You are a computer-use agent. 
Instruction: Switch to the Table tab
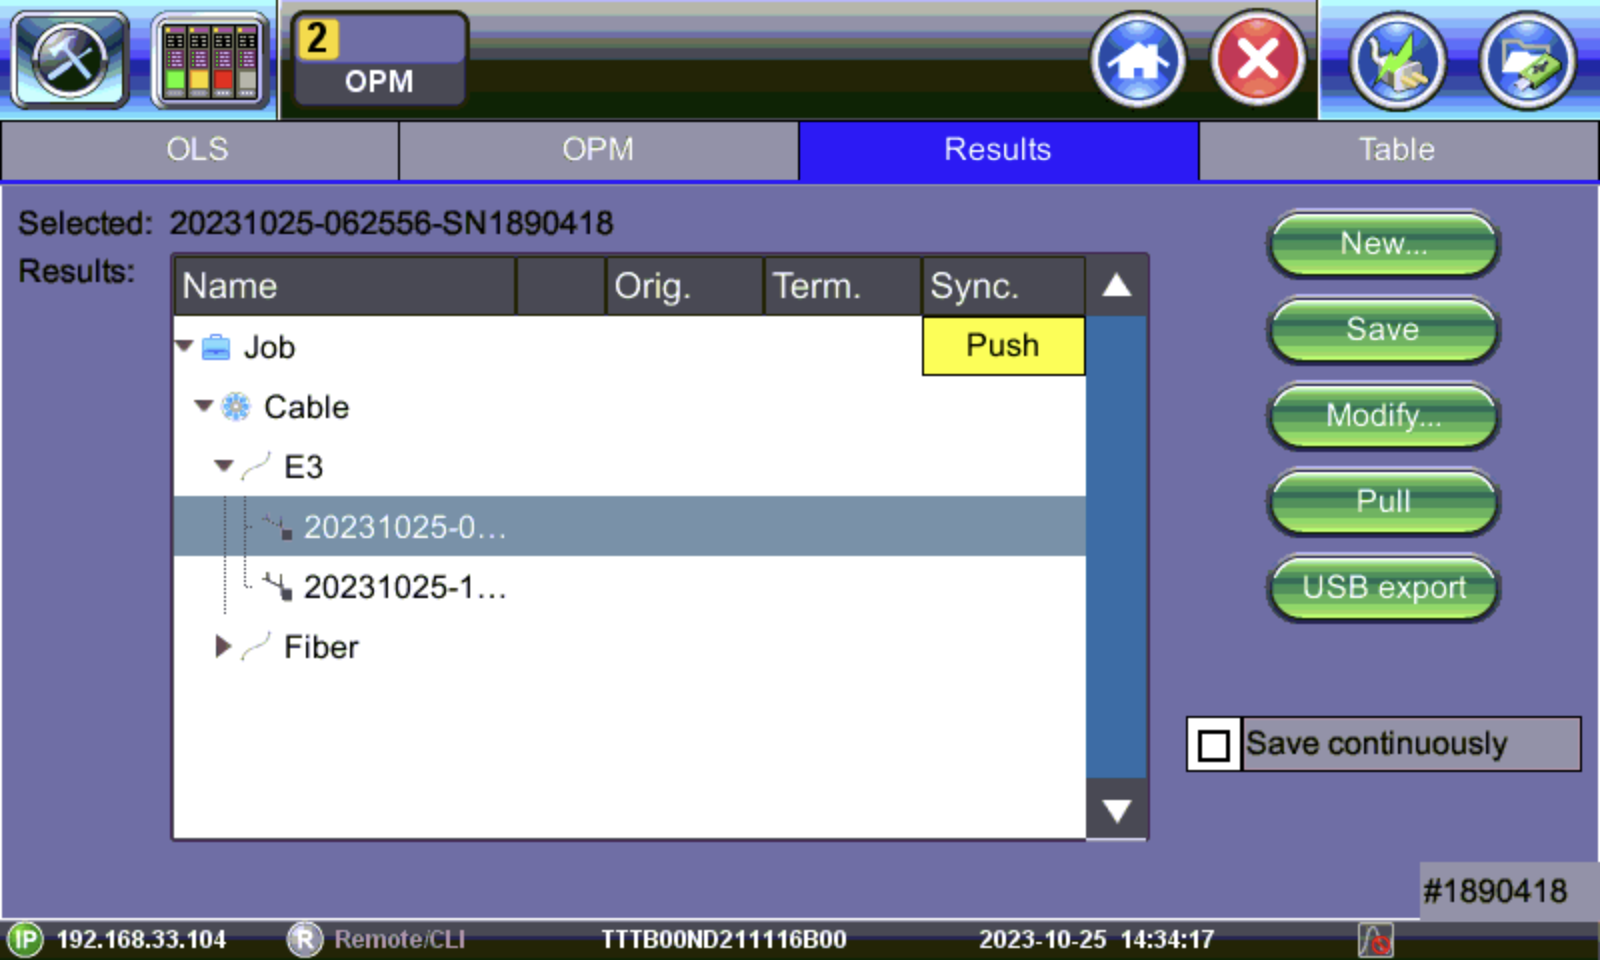1397,150
